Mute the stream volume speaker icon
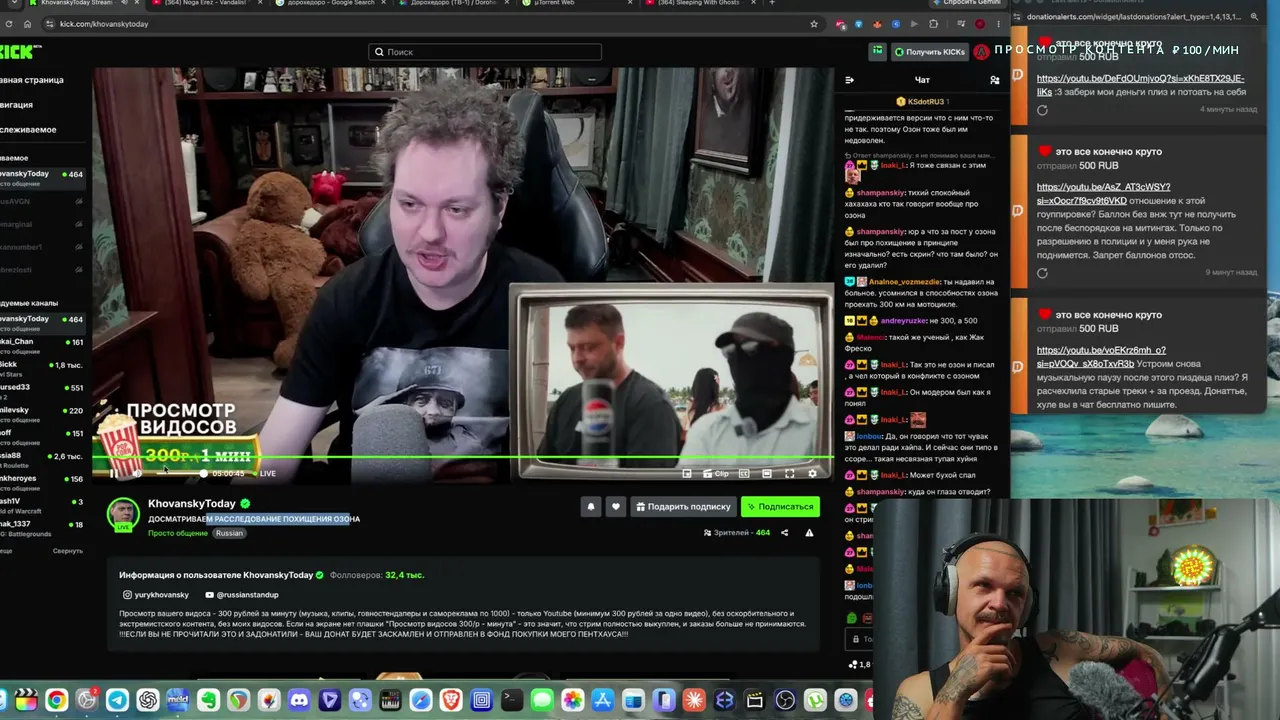The image size is (1280, 720). 137,473
